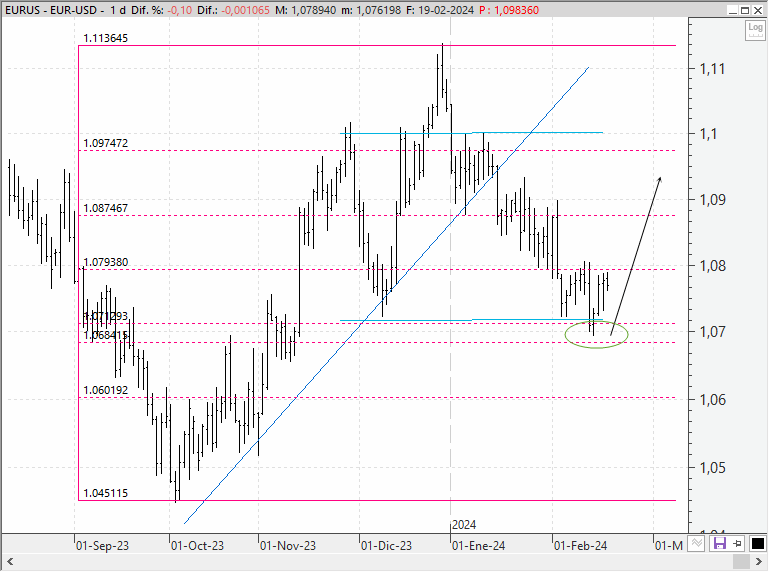The height and width of the screenshot is (572, 769).
Task: Click the 01-Sep-23 date label
Action: pyautogui.click(x=103, y=546)
